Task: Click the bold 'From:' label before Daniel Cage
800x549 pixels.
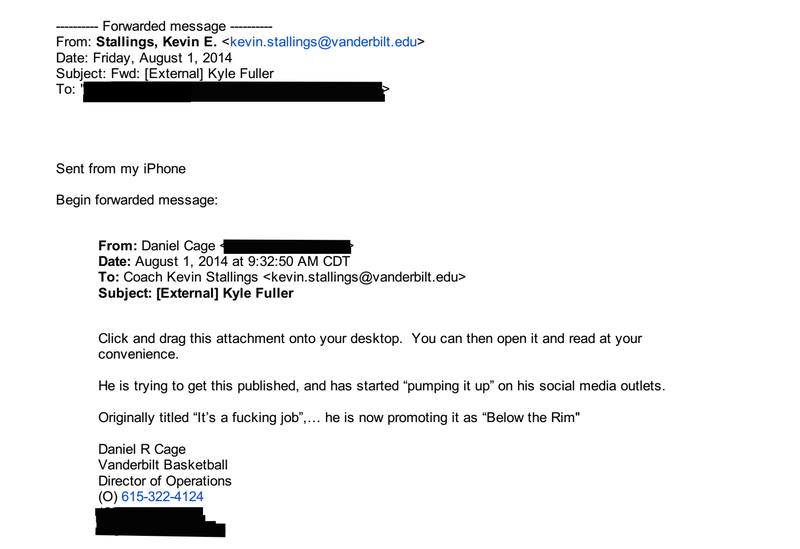Action: pyautogui.click(x=117, y=246)
